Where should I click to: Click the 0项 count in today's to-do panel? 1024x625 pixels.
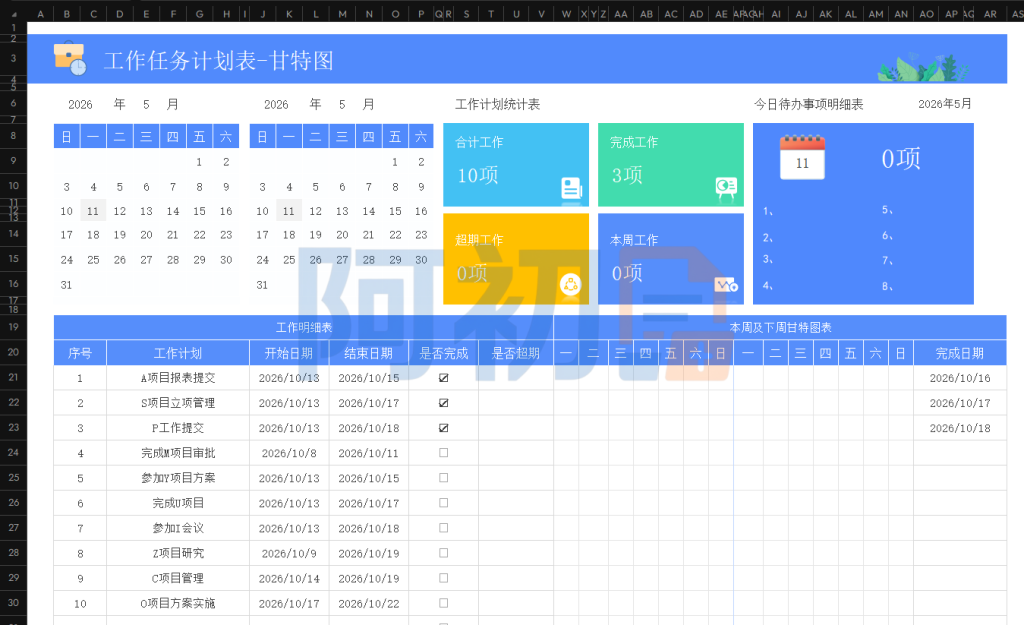[901, 158]
